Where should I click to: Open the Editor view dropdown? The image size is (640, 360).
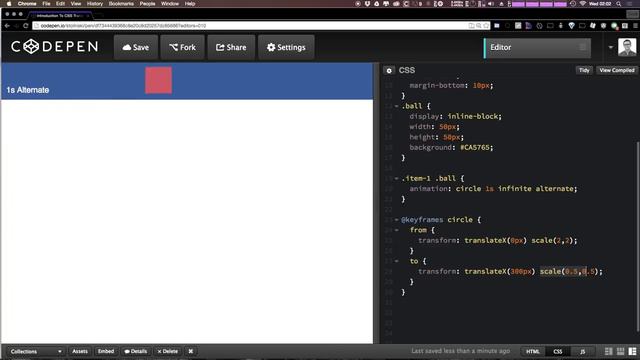point(537,48)
